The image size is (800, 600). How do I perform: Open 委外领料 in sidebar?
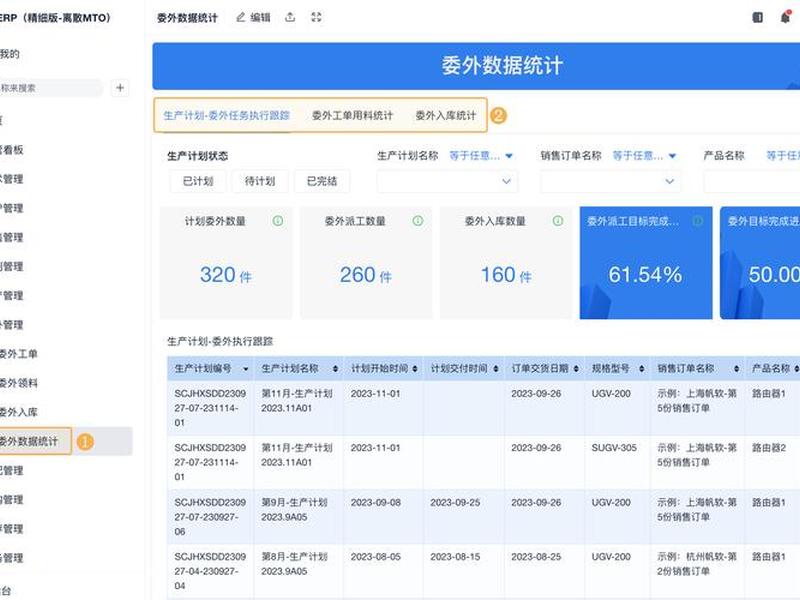[x=19, y=383]
